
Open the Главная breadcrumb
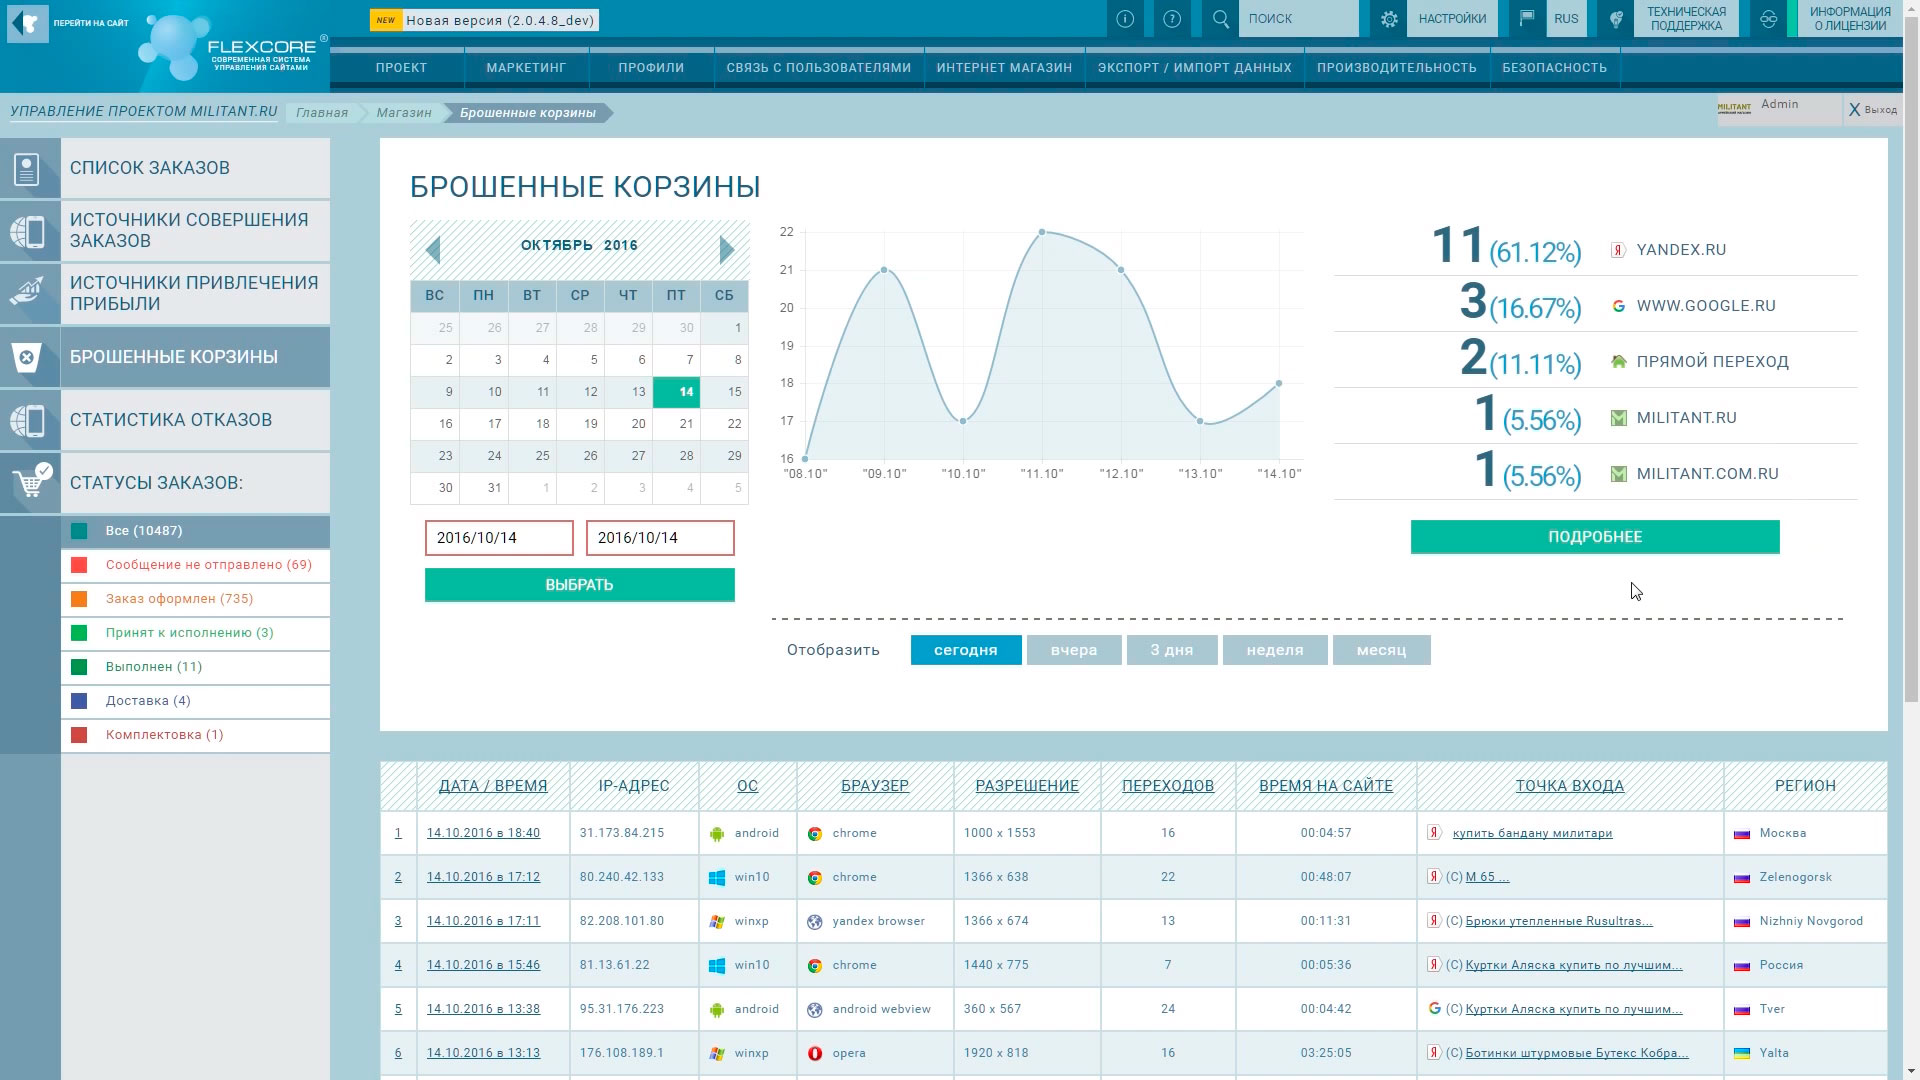click(x=322, y=113)
